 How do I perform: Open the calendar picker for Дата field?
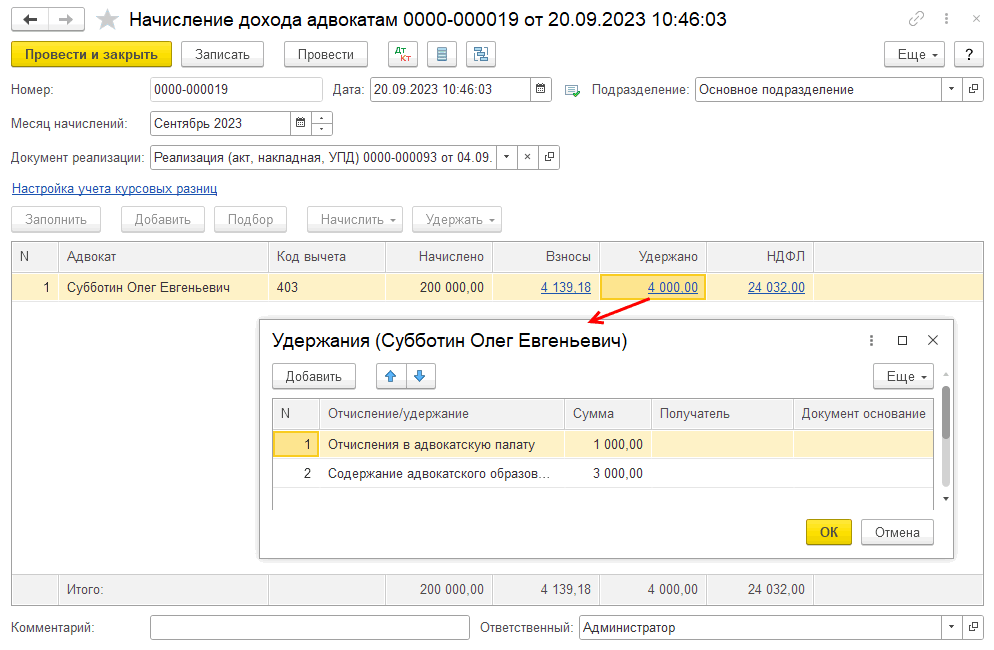click(541, 89)
